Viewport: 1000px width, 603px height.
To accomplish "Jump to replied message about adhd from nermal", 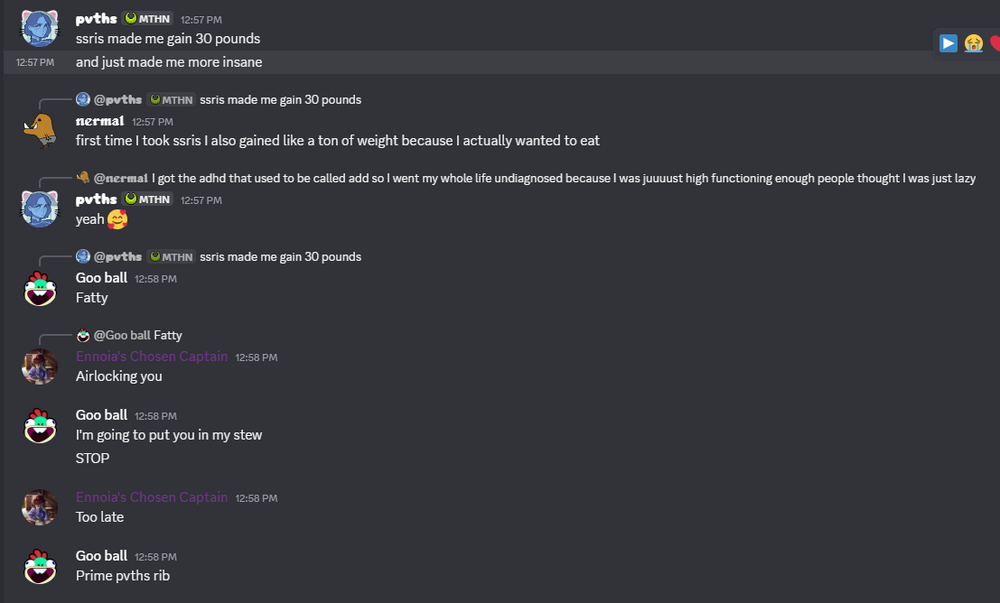I will [563, 178].
